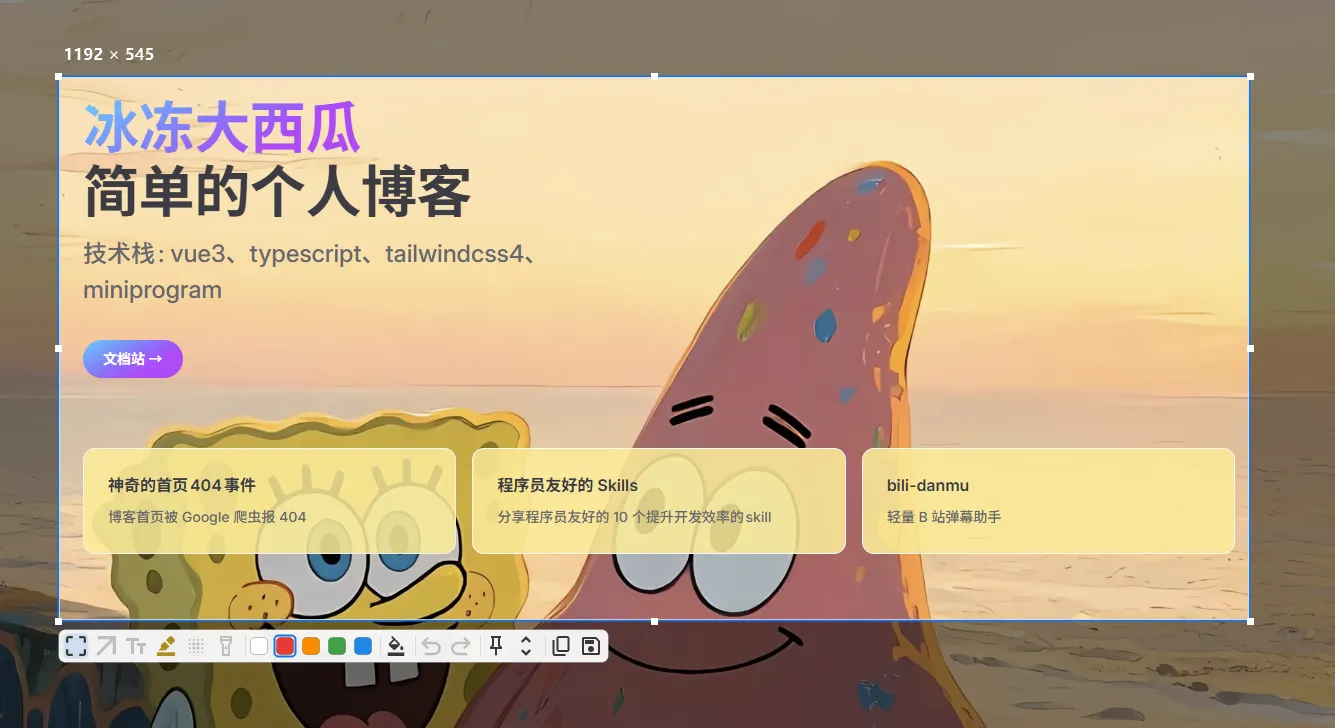Open the 程序员友好的 Skills card
Image resolution: width=1335 pixels, height=728 pixels.
[x=659, y=501]
